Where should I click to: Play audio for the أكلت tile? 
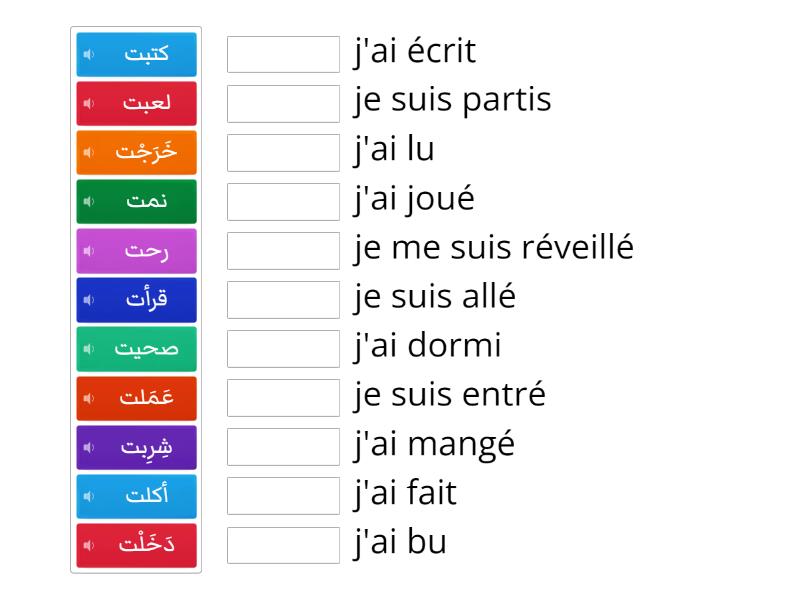pyautogui.click(x=89, y=495)
